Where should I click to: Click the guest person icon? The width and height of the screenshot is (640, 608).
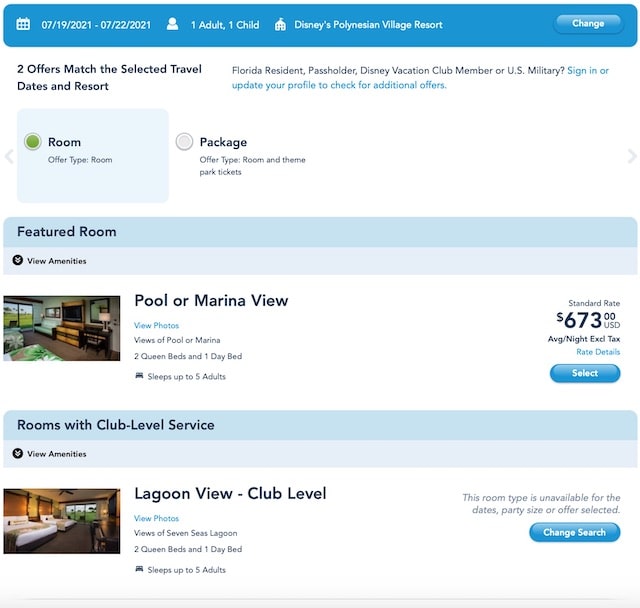click(x=172, y=24)
